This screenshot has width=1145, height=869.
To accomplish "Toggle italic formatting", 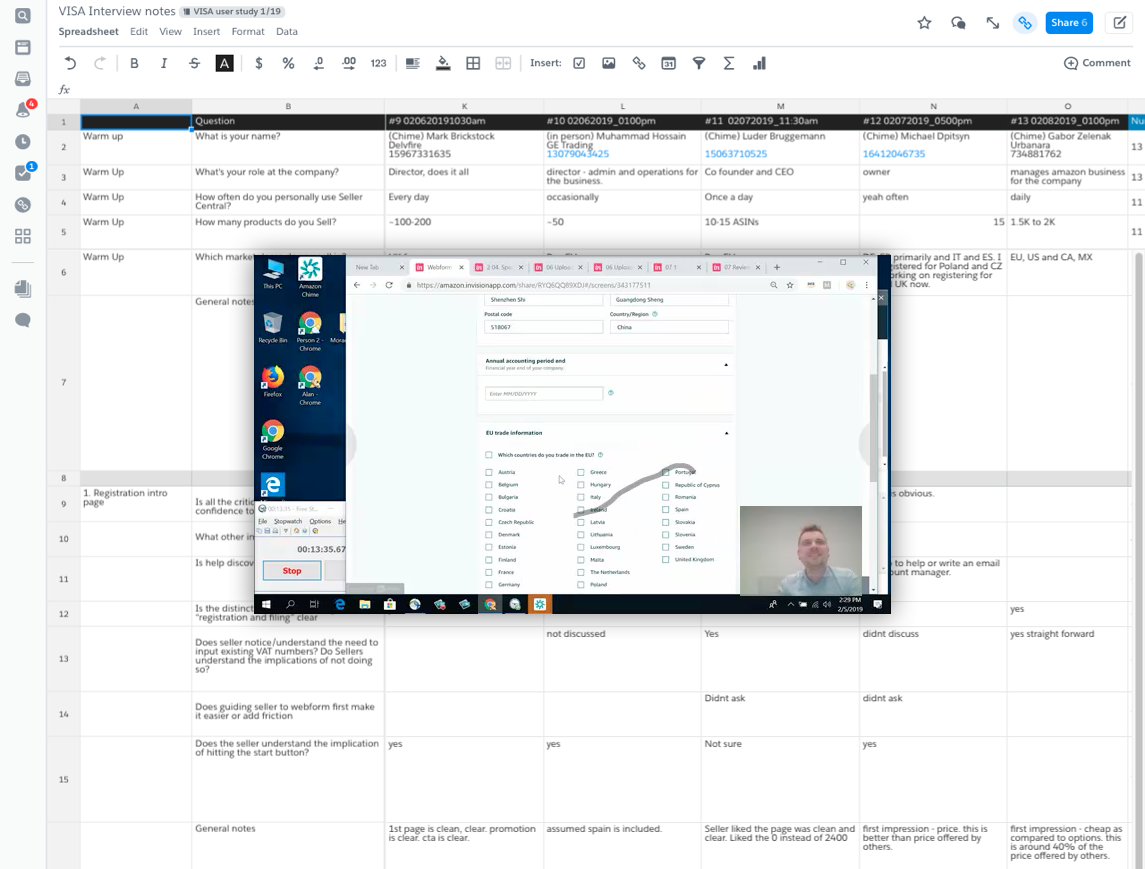I will [x=164, y=64].
